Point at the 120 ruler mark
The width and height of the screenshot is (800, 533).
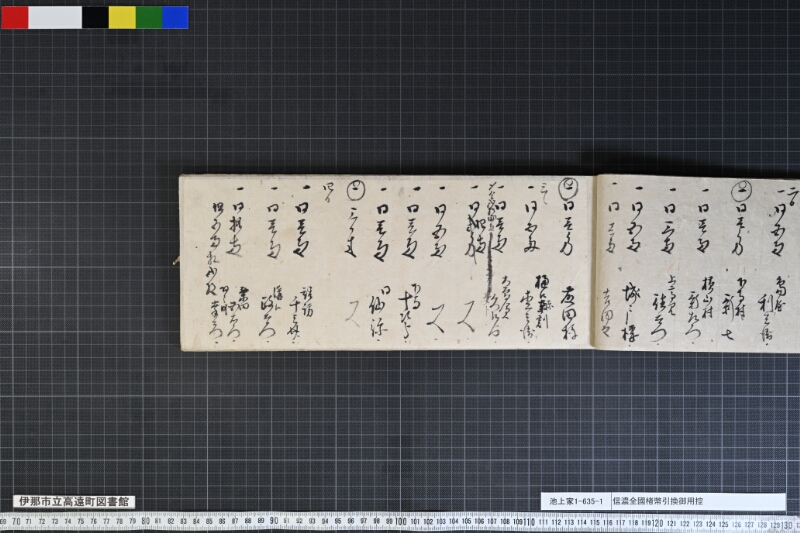(658, 523)
